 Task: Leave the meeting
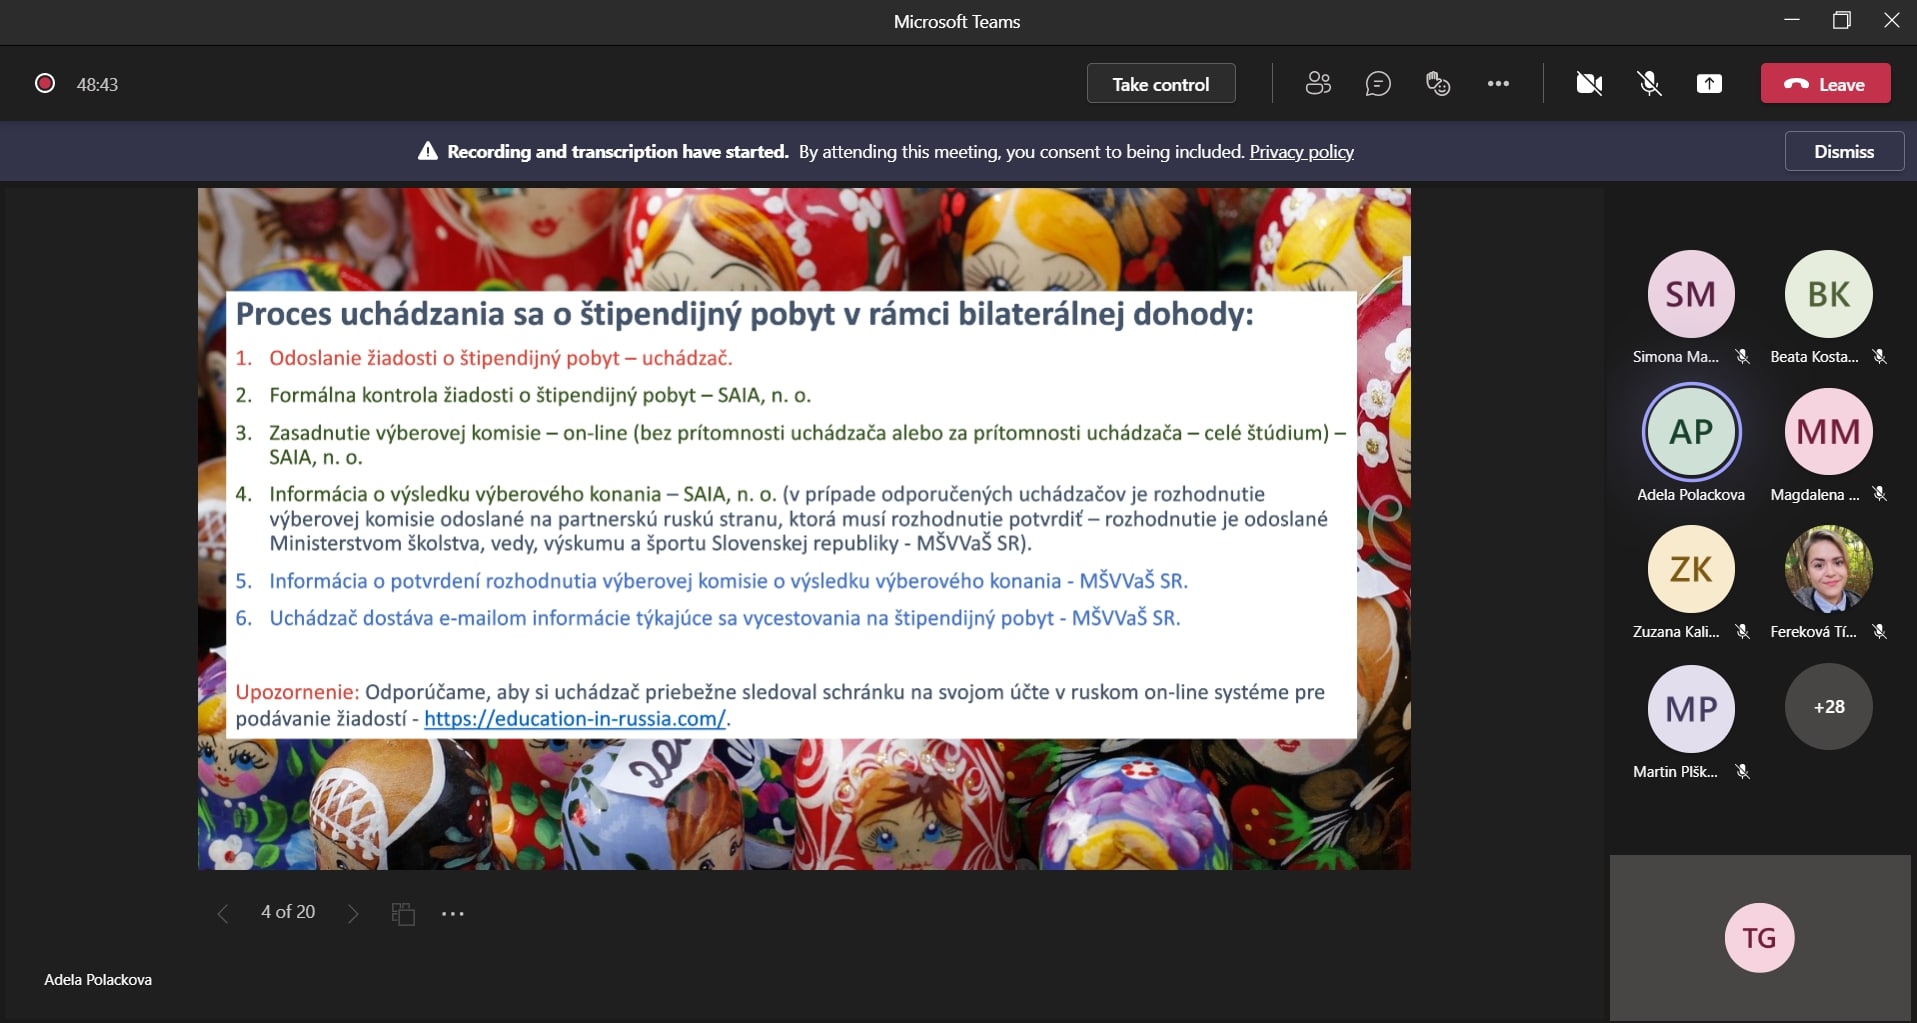pos(1825,84)
